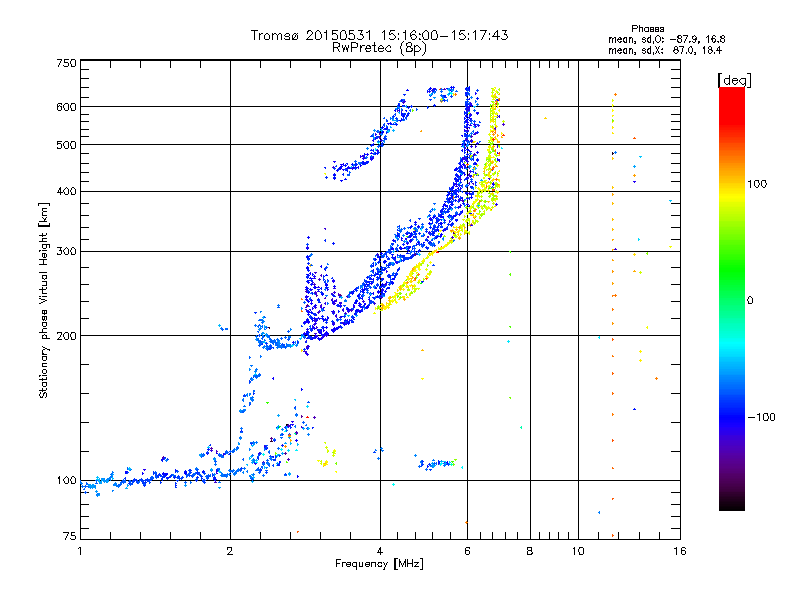This screenshot has width=800, height=600.
Task: Click the x-axis tick label '1'
Action: (80, 551)
